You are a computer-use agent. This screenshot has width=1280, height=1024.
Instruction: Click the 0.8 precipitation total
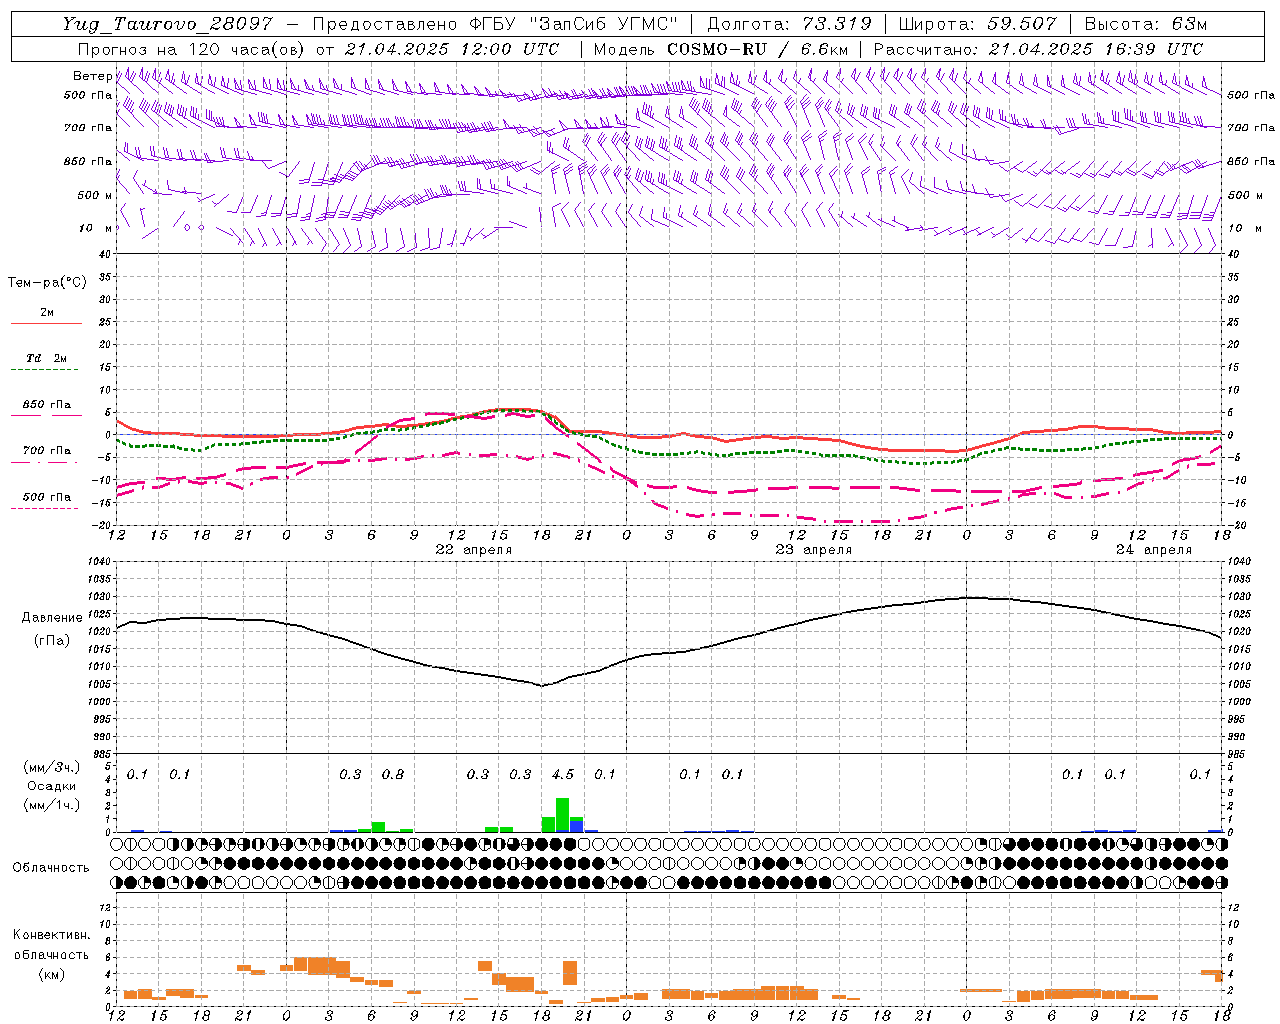click(392, 774)
